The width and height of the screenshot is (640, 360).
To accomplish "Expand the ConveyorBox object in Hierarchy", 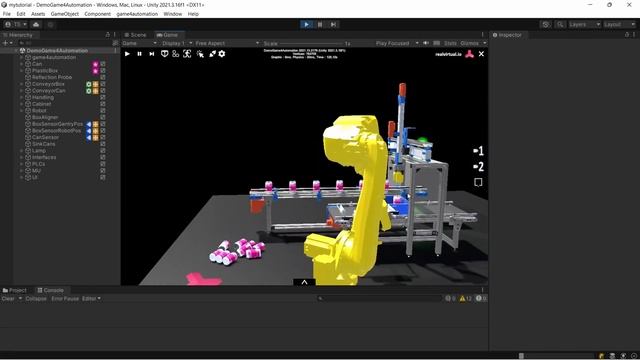I will click(21, 84).
